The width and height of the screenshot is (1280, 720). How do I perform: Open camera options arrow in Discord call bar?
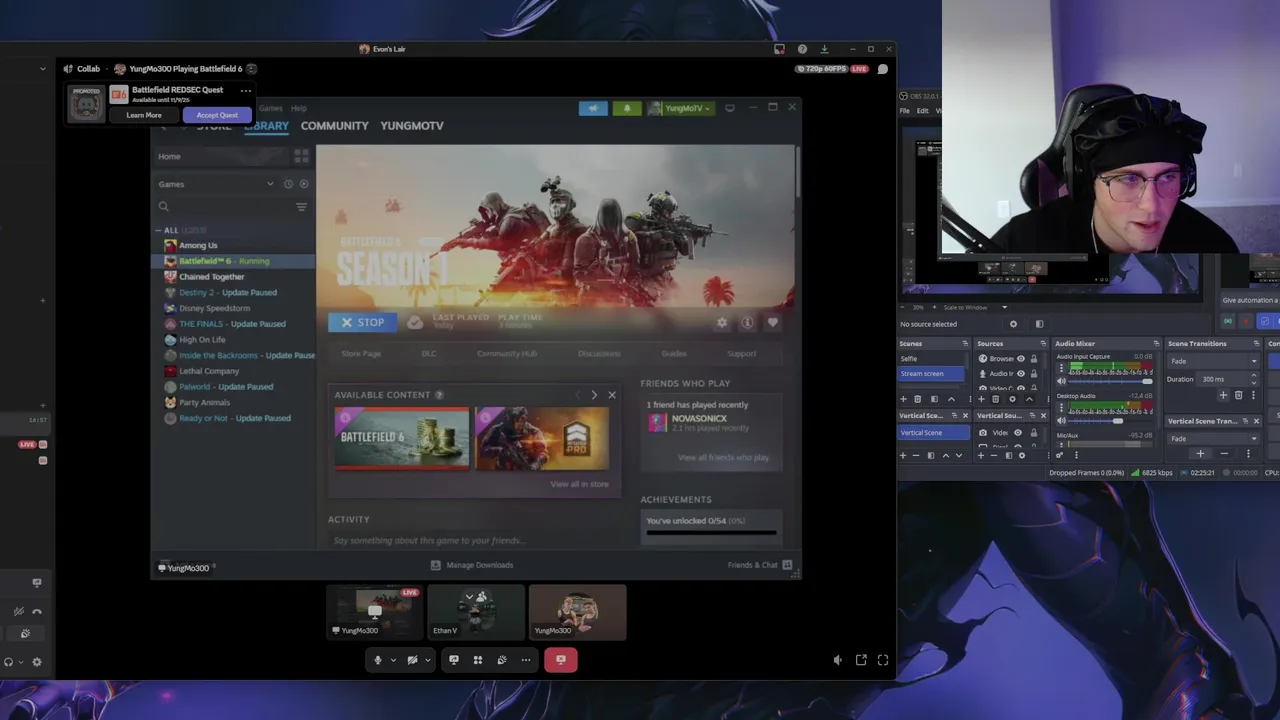pos(427,660)
